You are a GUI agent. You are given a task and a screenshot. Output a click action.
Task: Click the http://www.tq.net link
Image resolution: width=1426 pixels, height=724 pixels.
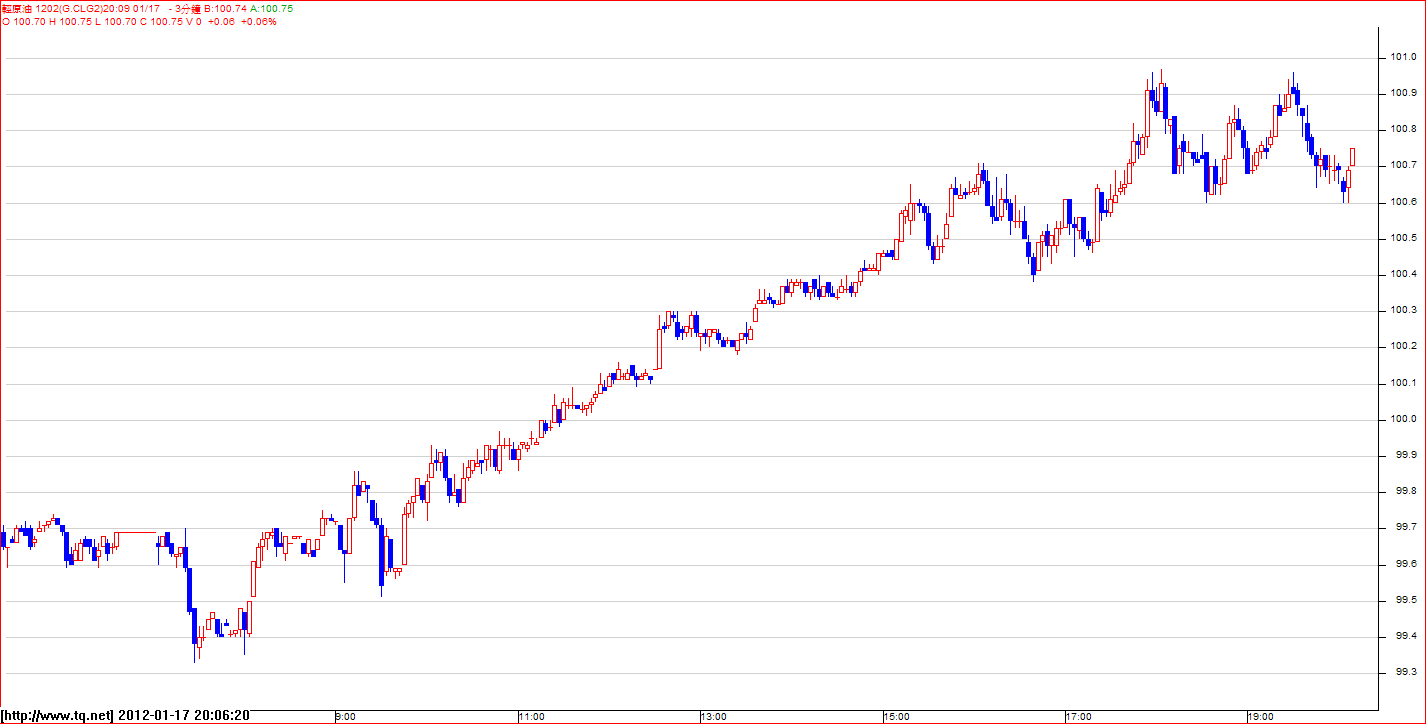pos(58,716)
